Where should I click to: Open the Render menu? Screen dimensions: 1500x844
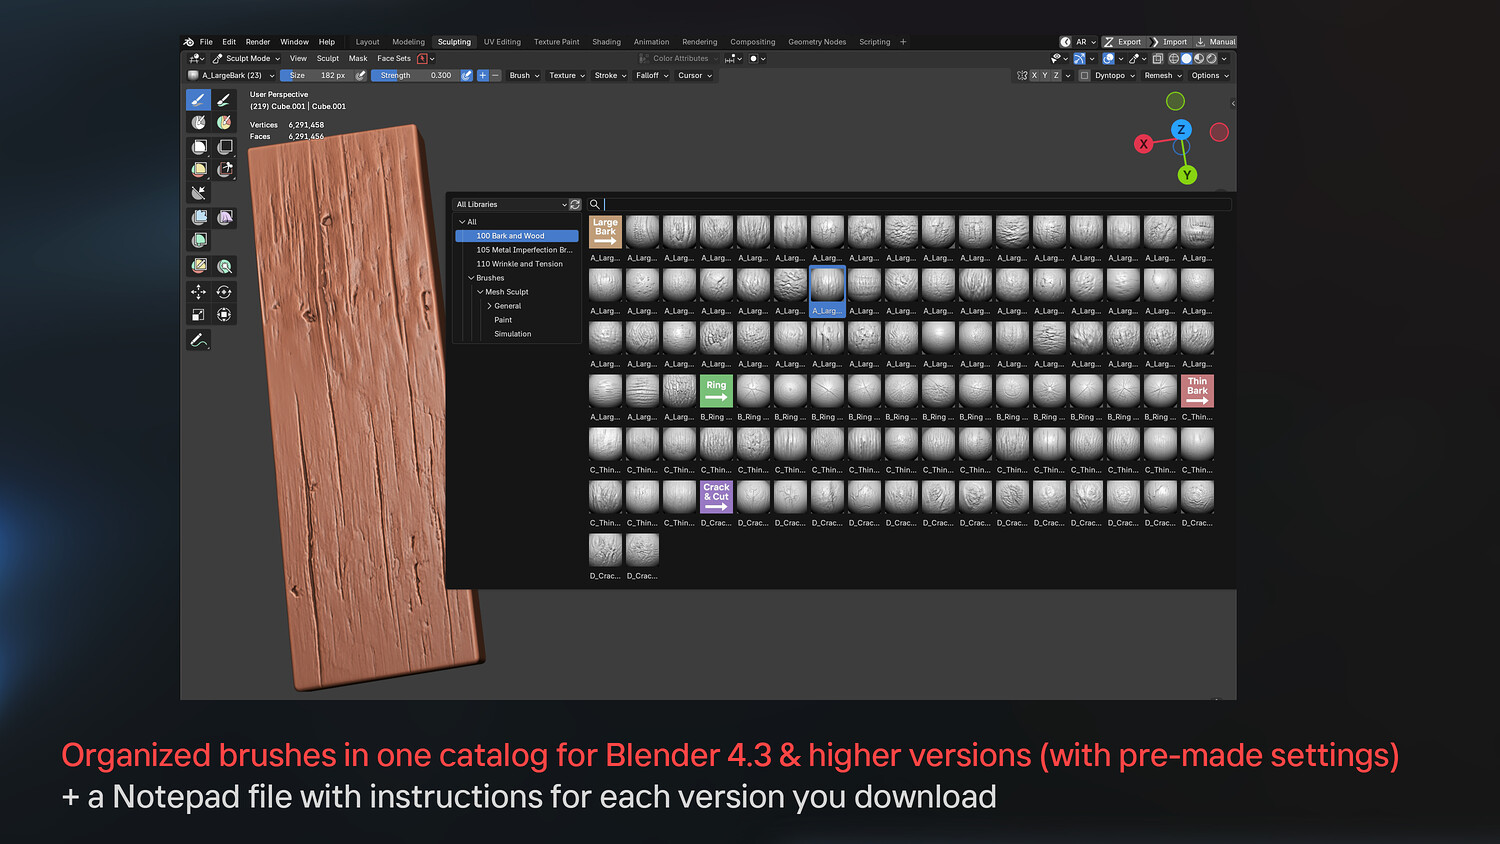coord(258,42)
